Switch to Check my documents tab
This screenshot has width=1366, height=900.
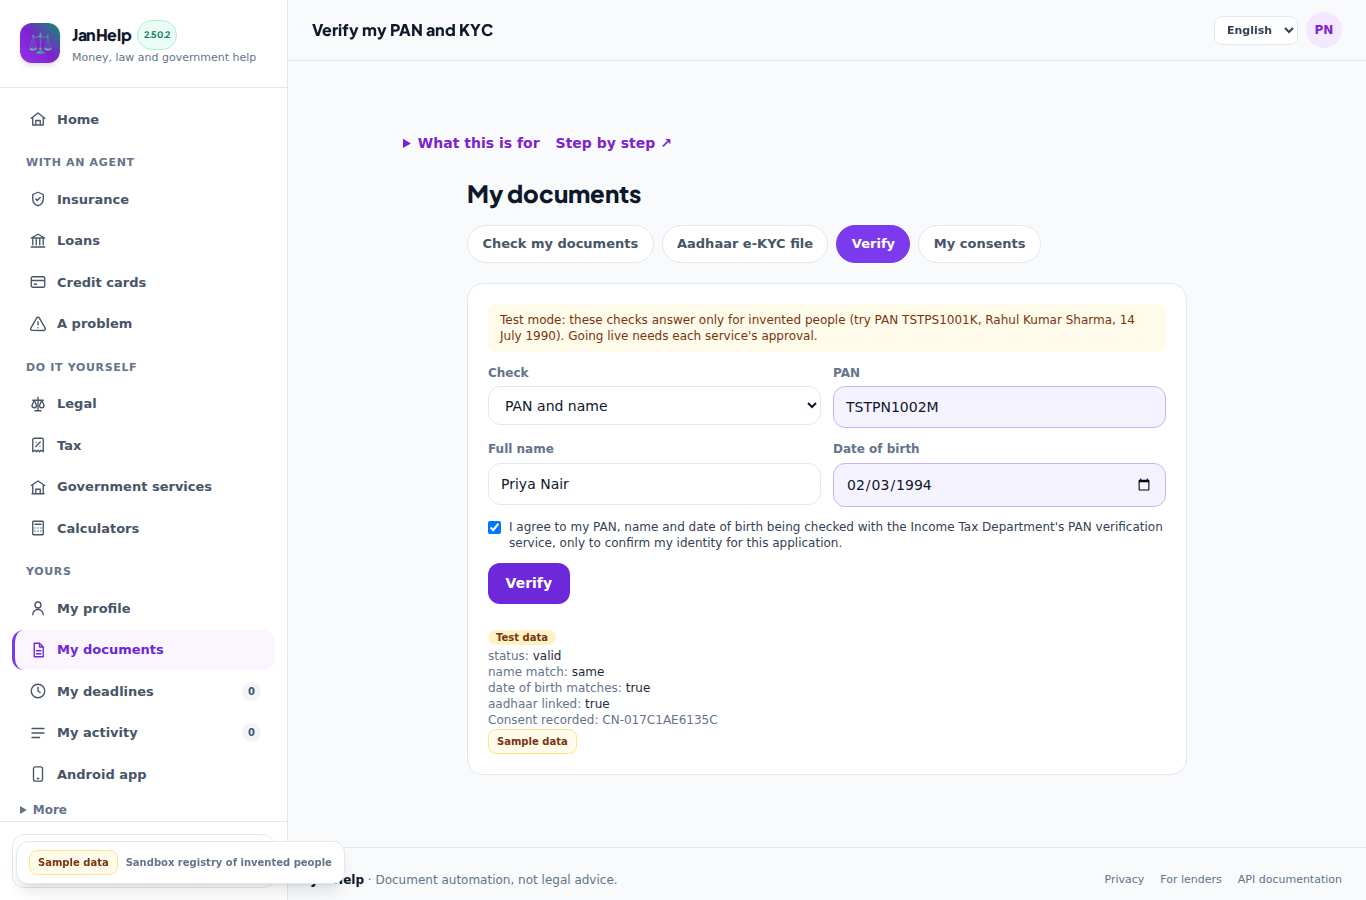(560, 244)
